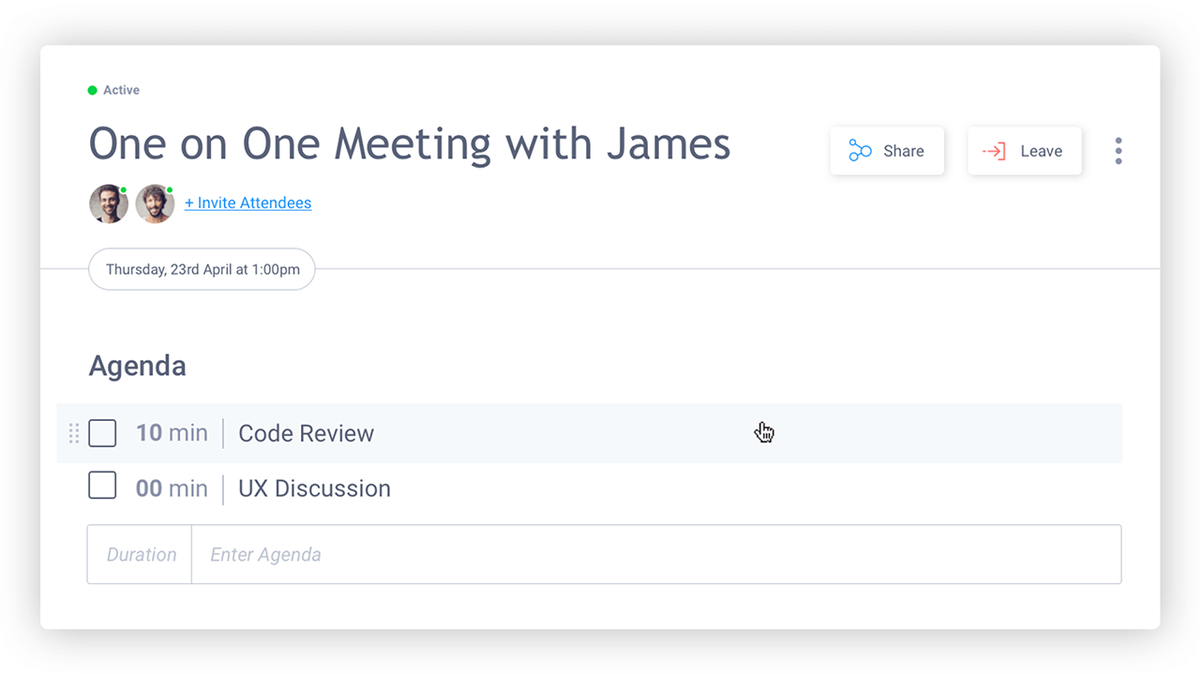Viewport: 1200px width, 675px height.
Task: Check the UX Discussion agenda checkbox
Action: pyautogui.click(x=102, y=486)
